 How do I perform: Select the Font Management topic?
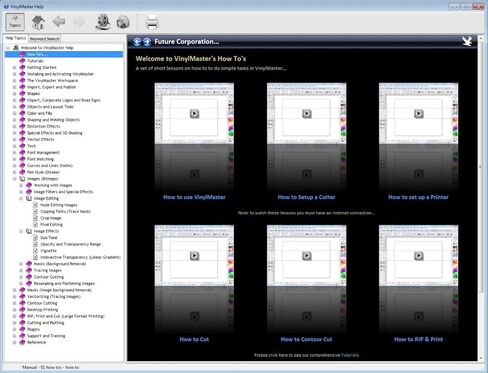tap(43, 153)
